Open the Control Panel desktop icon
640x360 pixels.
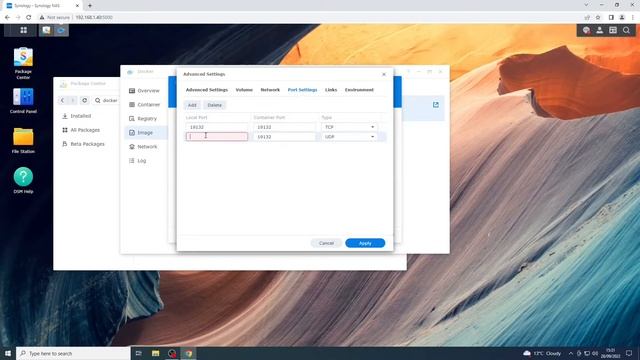[x=23, y=101]
